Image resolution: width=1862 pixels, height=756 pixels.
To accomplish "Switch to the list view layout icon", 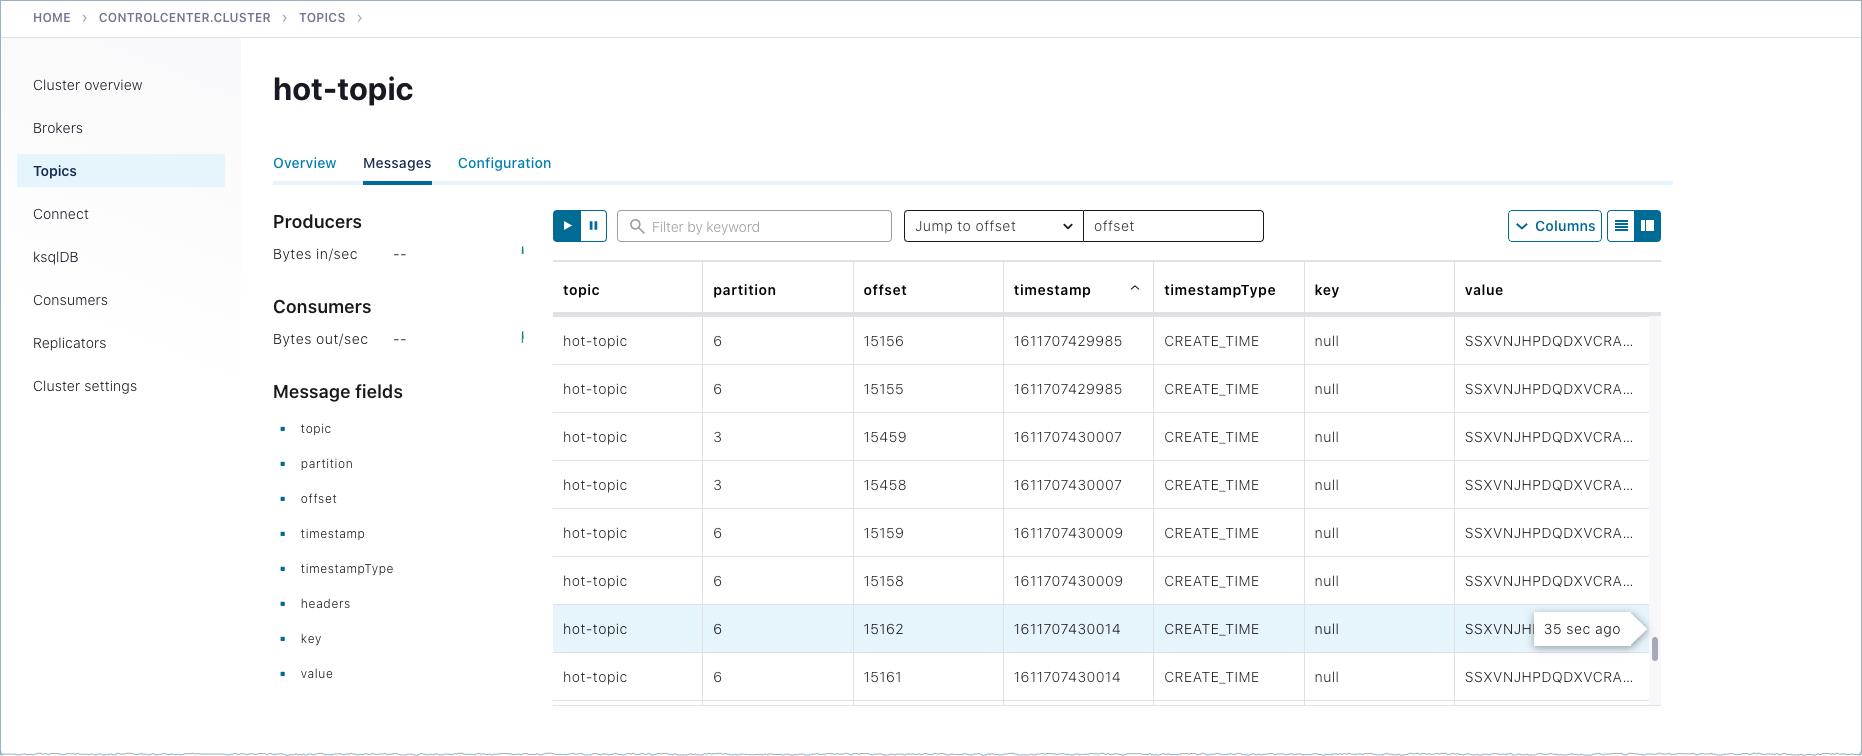I will point(1621,226).
